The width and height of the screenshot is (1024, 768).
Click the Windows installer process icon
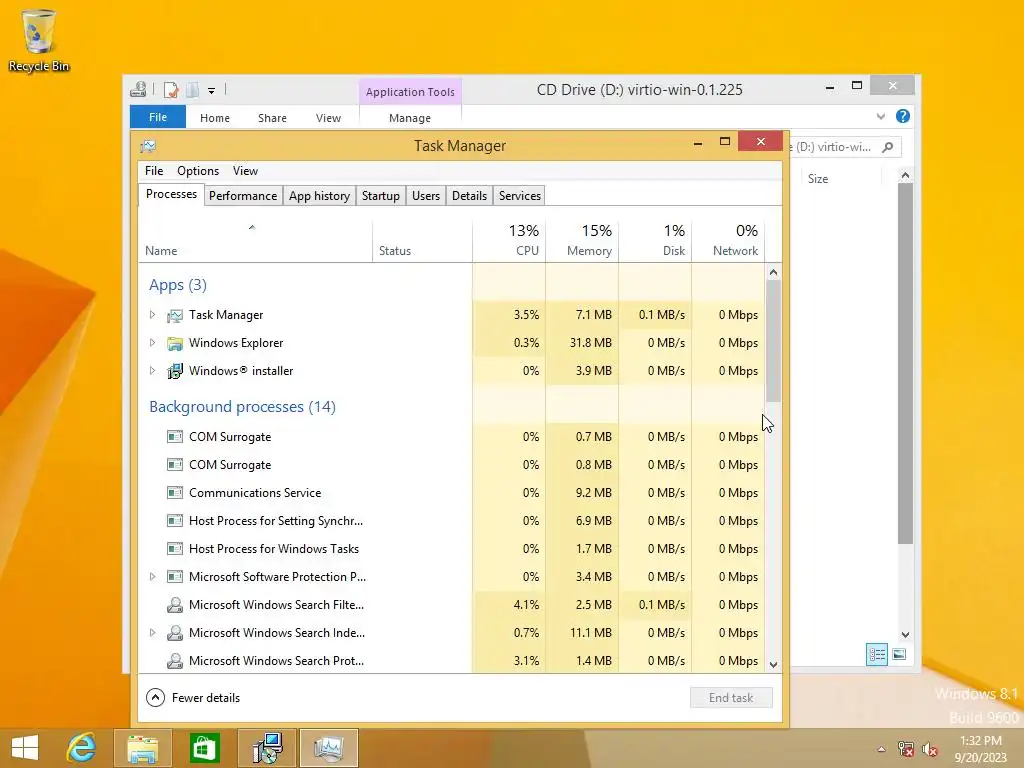pyautogui.click(x=174, y=372)
